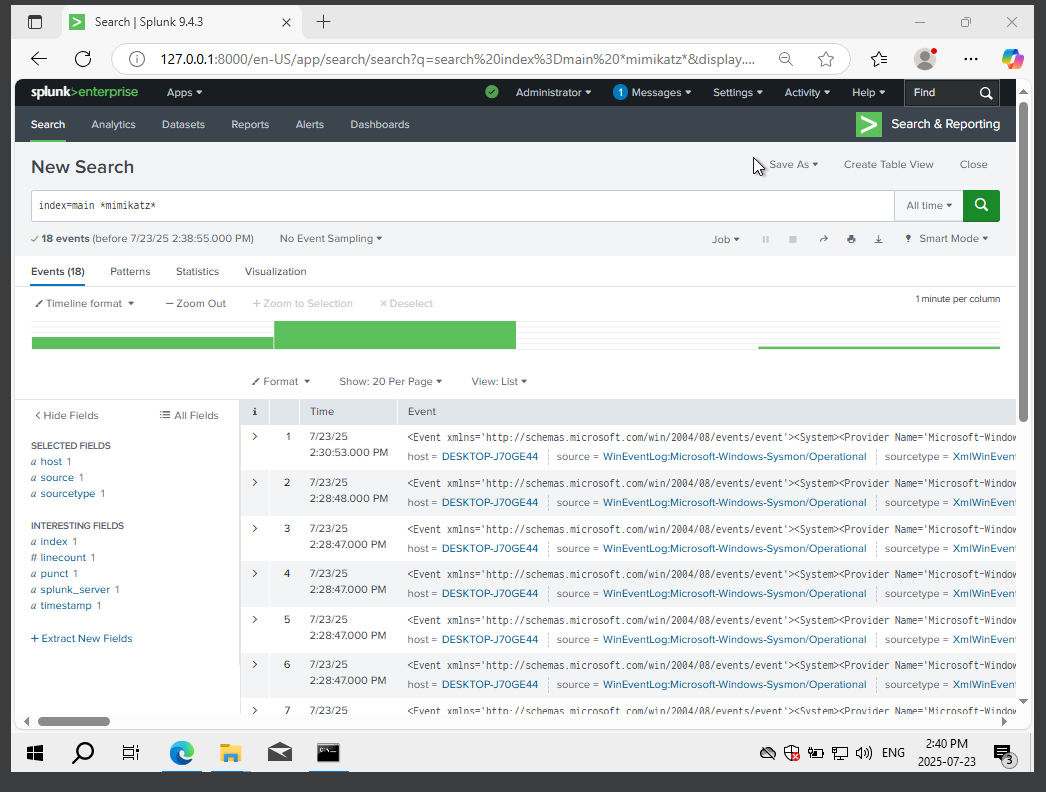
Task: Open browser settings and more menu
Action: point(971,59)
